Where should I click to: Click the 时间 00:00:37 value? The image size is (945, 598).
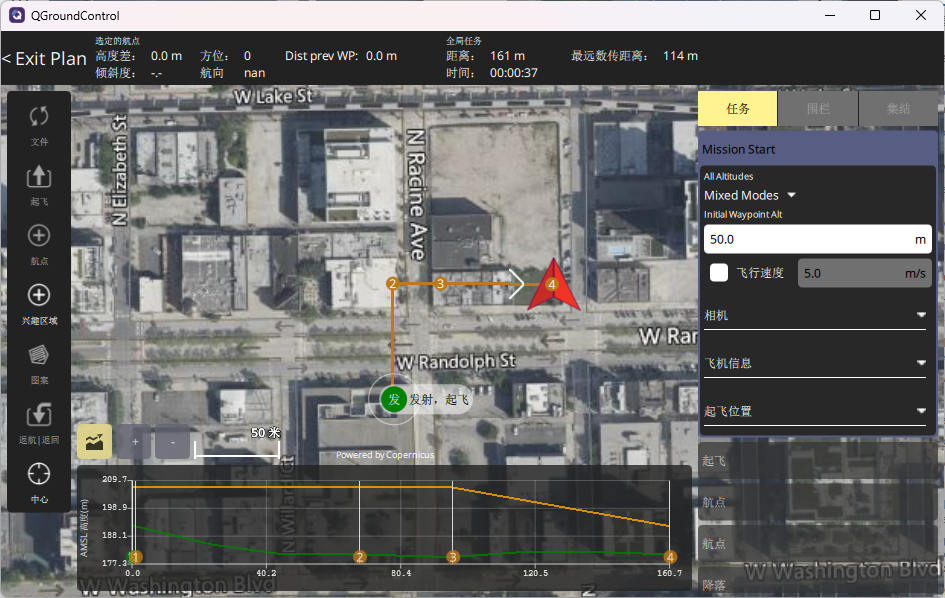pyautogui.click(x=513, y=73)
